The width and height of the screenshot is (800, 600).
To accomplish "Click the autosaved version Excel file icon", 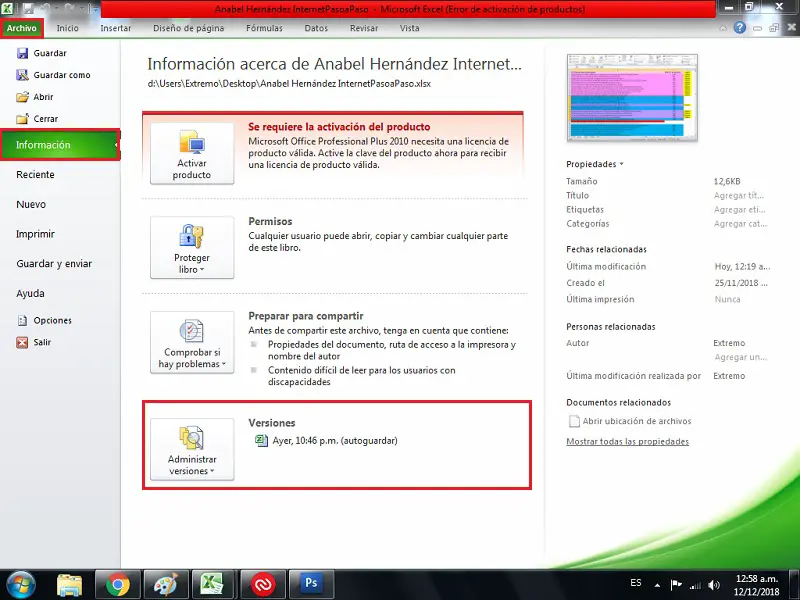I will coord(261,440).
